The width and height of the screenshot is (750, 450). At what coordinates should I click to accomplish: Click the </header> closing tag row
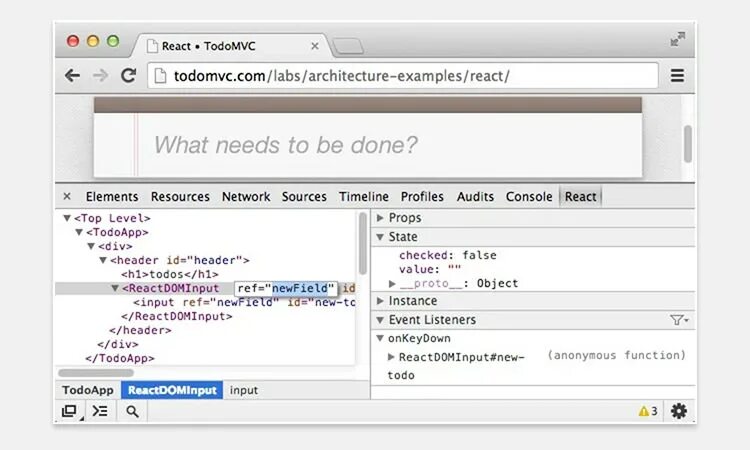point(140,330)
